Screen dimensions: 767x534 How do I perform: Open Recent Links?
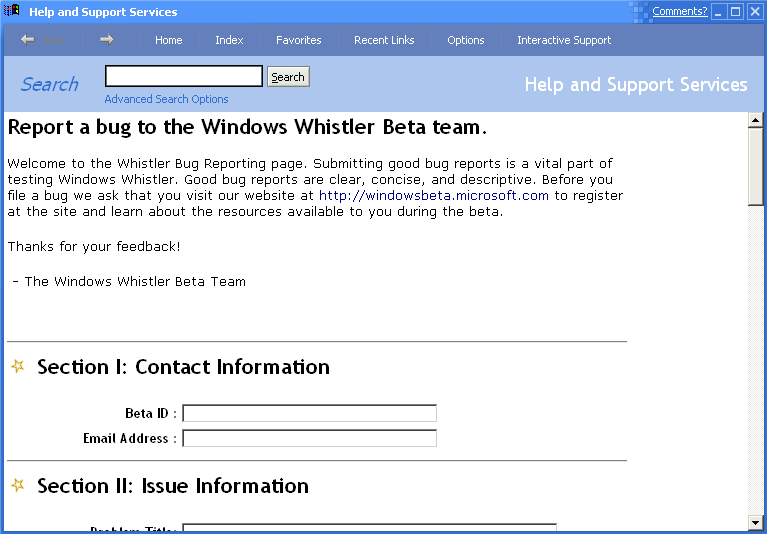click(x=384, y=40)
